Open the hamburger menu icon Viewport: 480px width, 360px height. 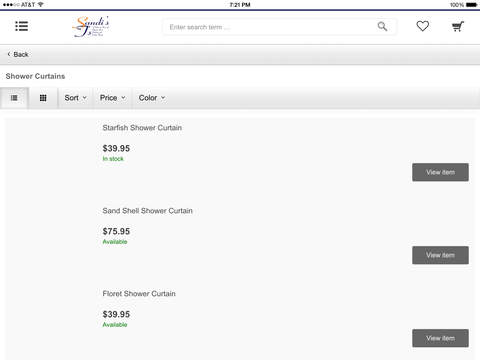point(22,26)
